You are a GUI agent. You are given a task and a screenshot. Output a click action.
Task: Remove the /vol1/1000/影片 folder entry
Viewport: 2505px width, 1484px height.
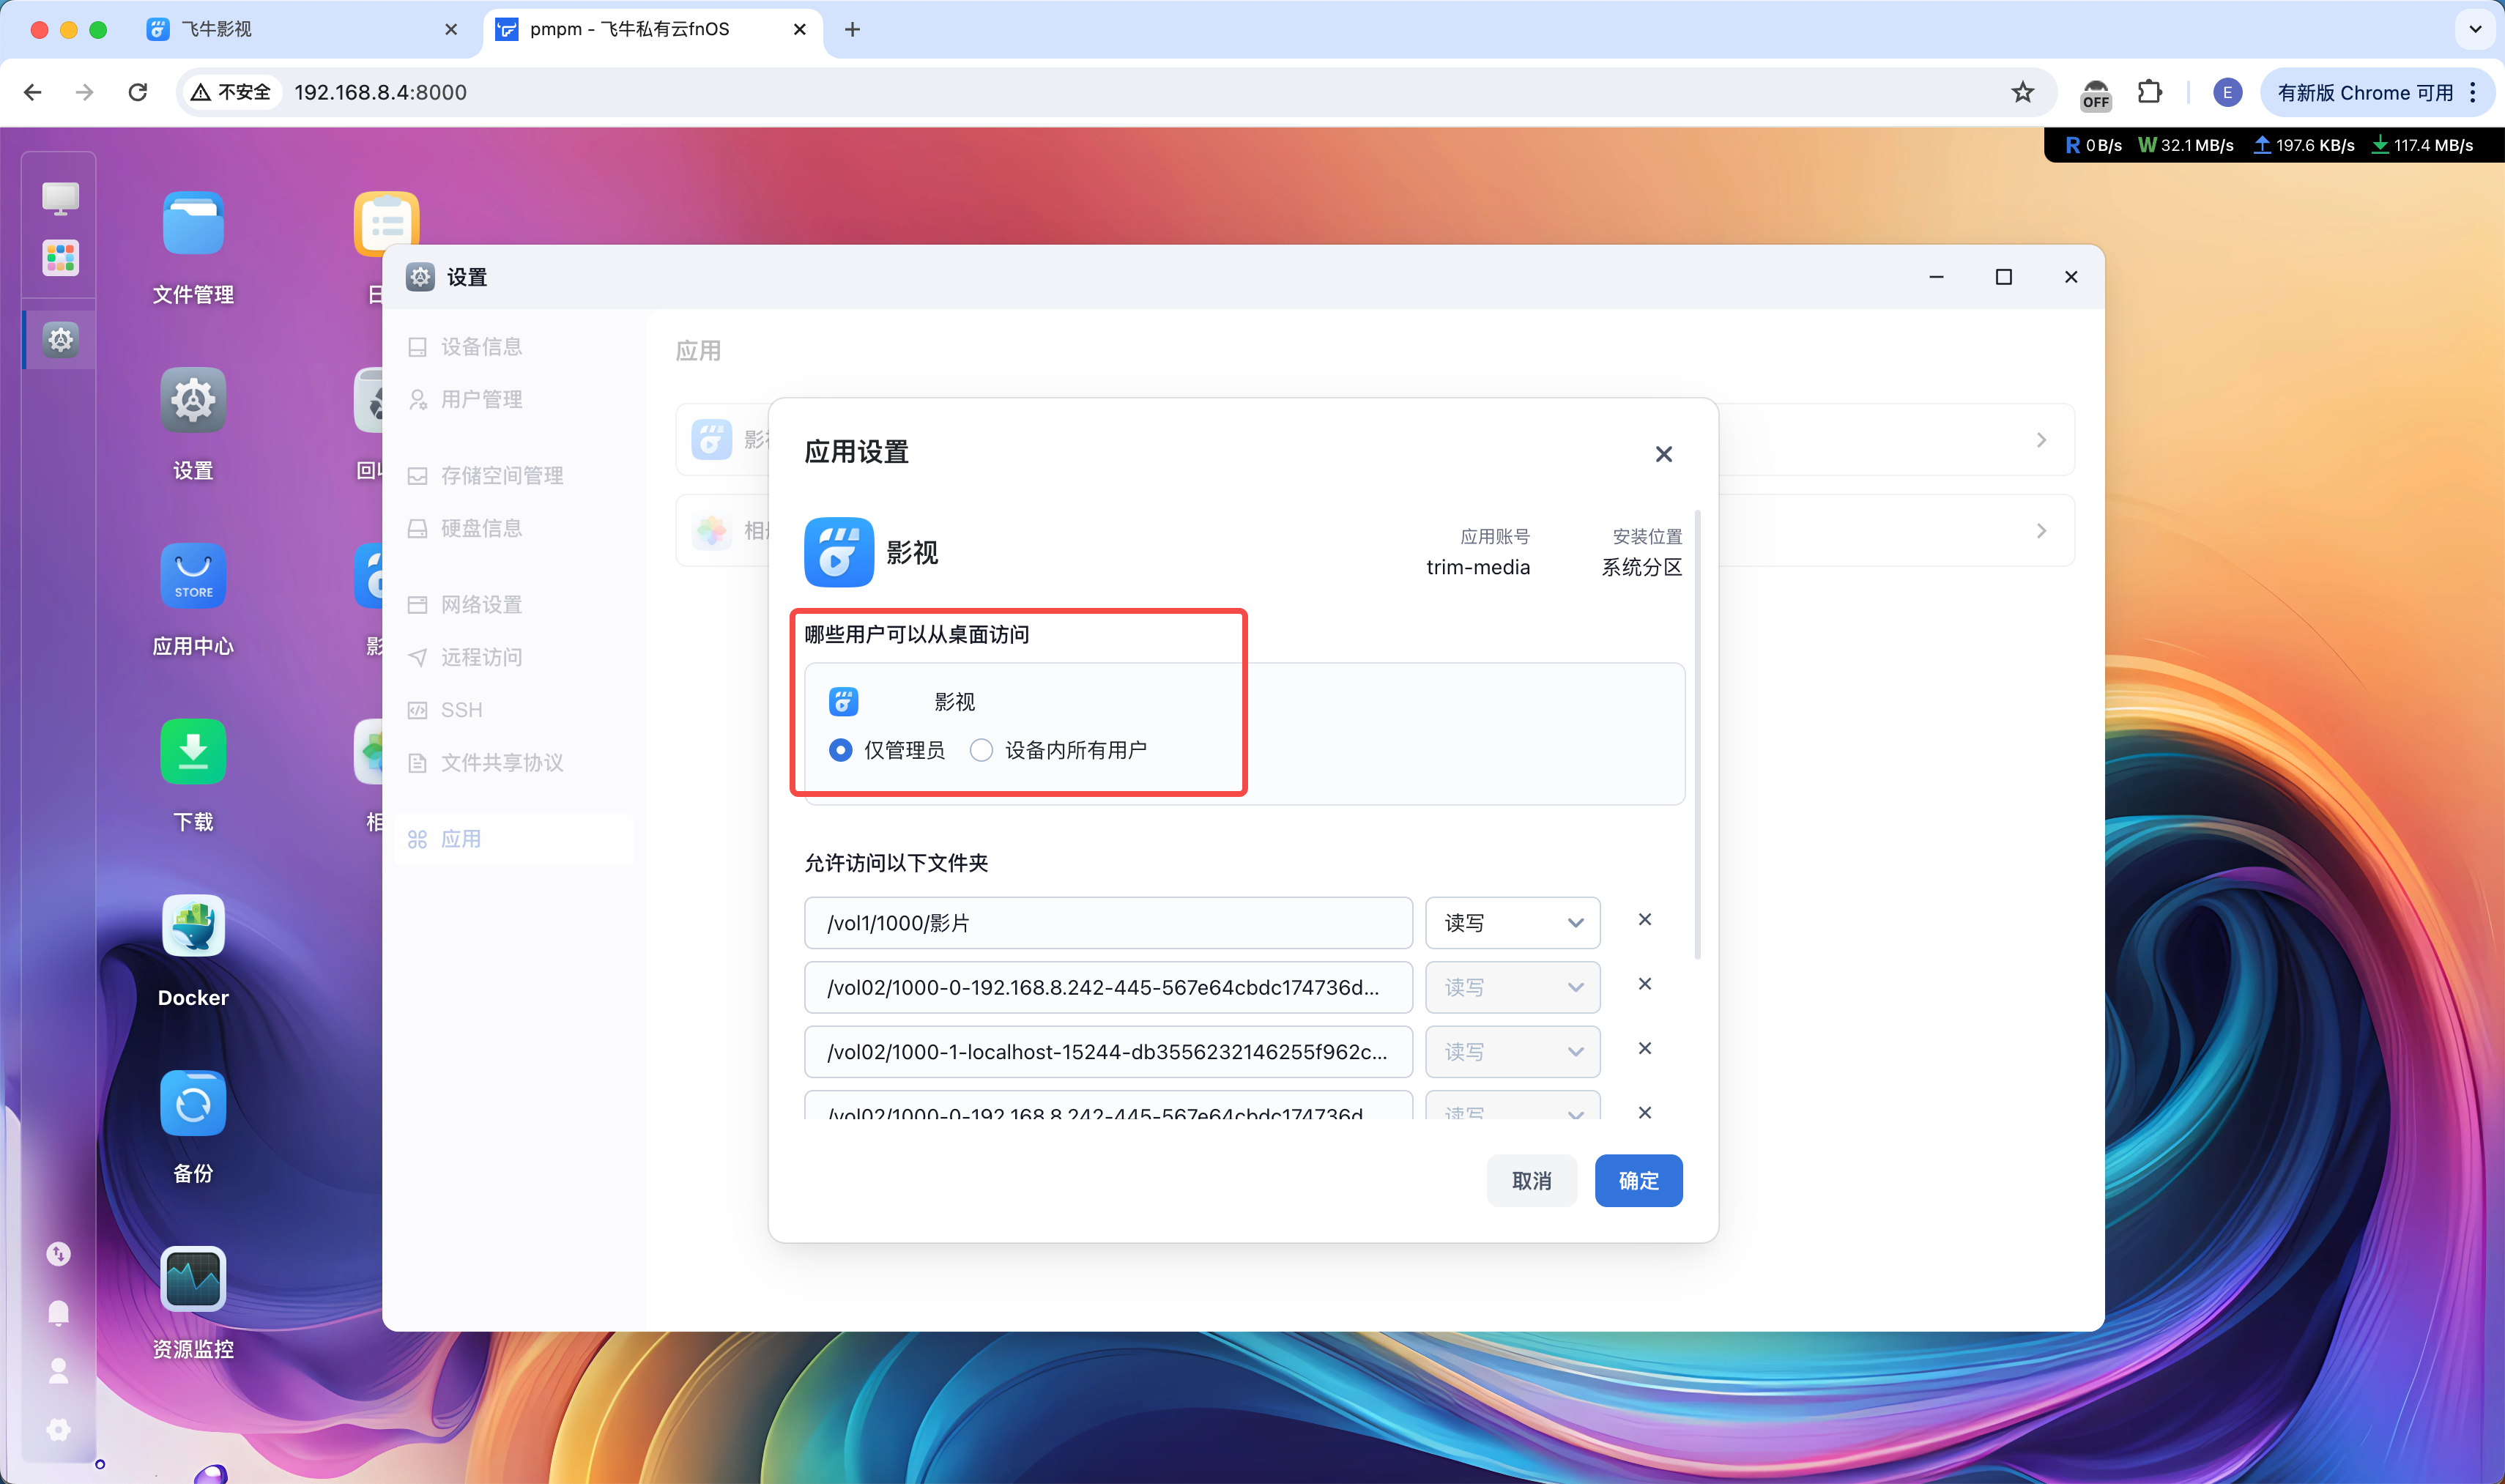tap(1645, 919)
